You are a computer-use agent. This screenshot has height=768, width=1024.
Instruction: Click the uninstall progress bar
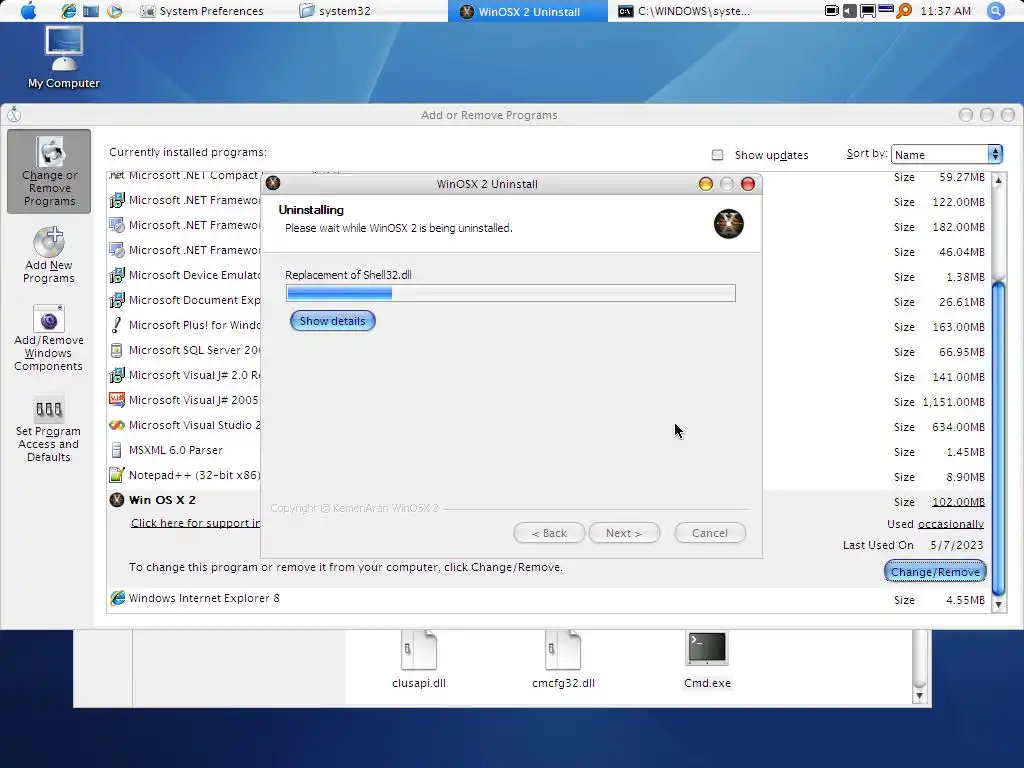pos(511,293)
